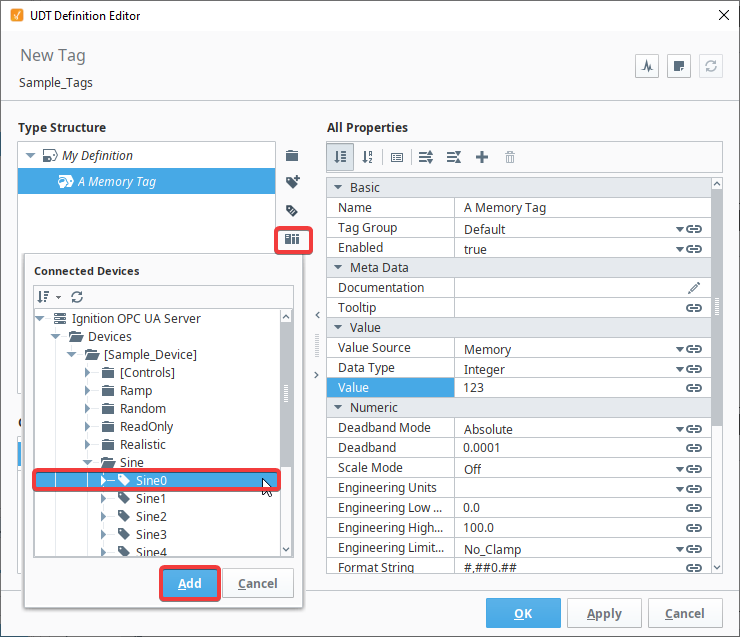Collapse the Numeric property section
Image resolution: width=740 pixels, height=637 pixels.
point(338,407)
